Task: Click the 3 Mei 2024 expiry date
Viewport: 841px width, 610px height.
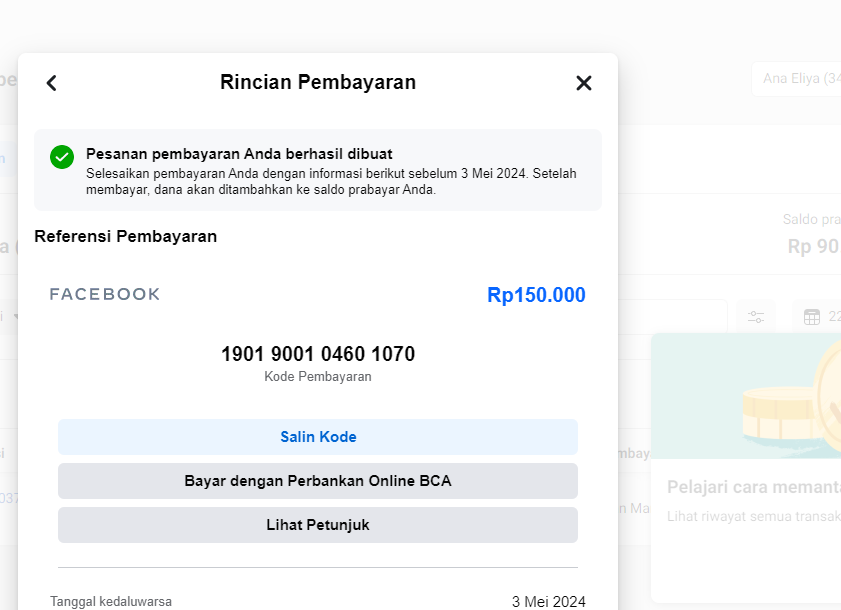Action: [x=548, y=602]
